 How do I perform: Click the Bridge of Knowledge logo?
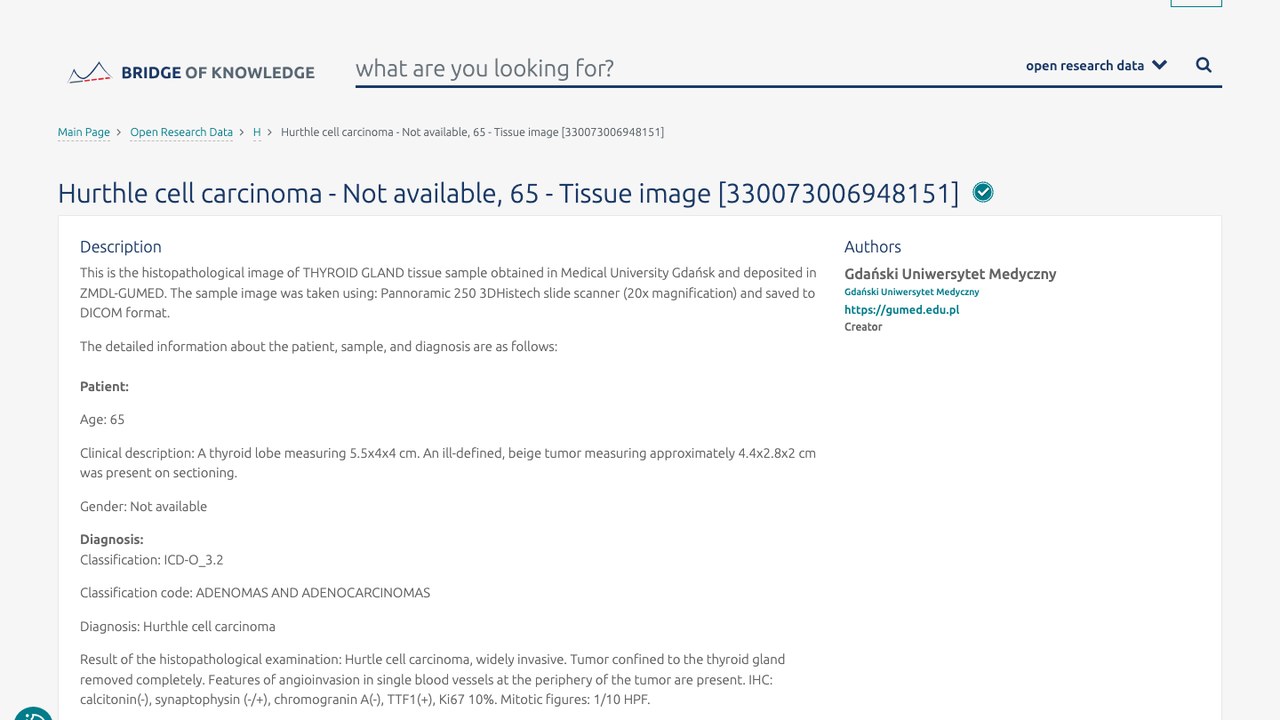point(191,72)
